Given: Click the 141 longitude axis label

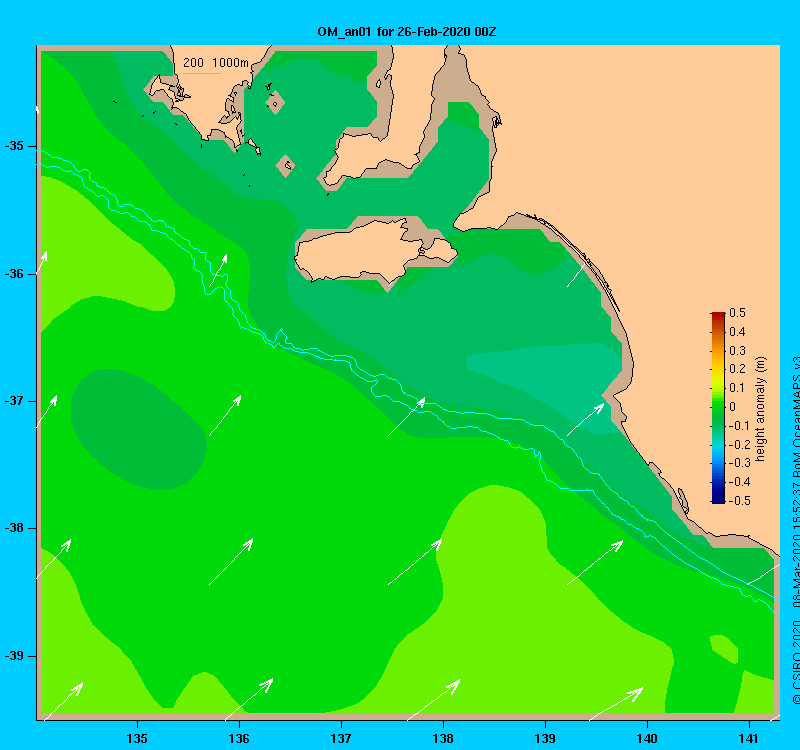Looking at the screenshot, I should point(748,738).
